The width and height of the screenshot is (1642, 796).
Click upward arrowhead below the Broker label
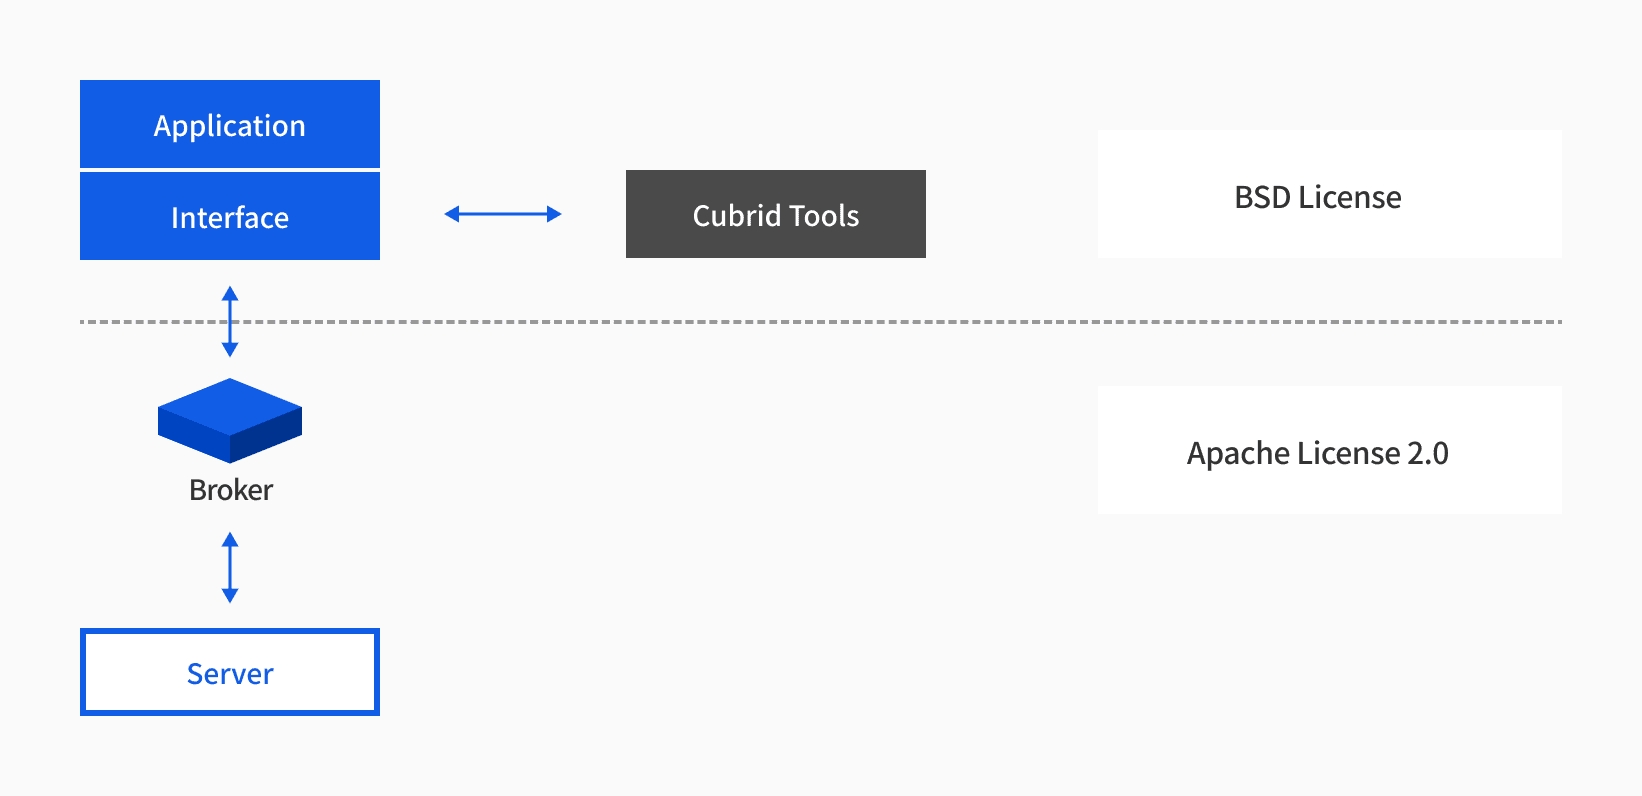230,540
